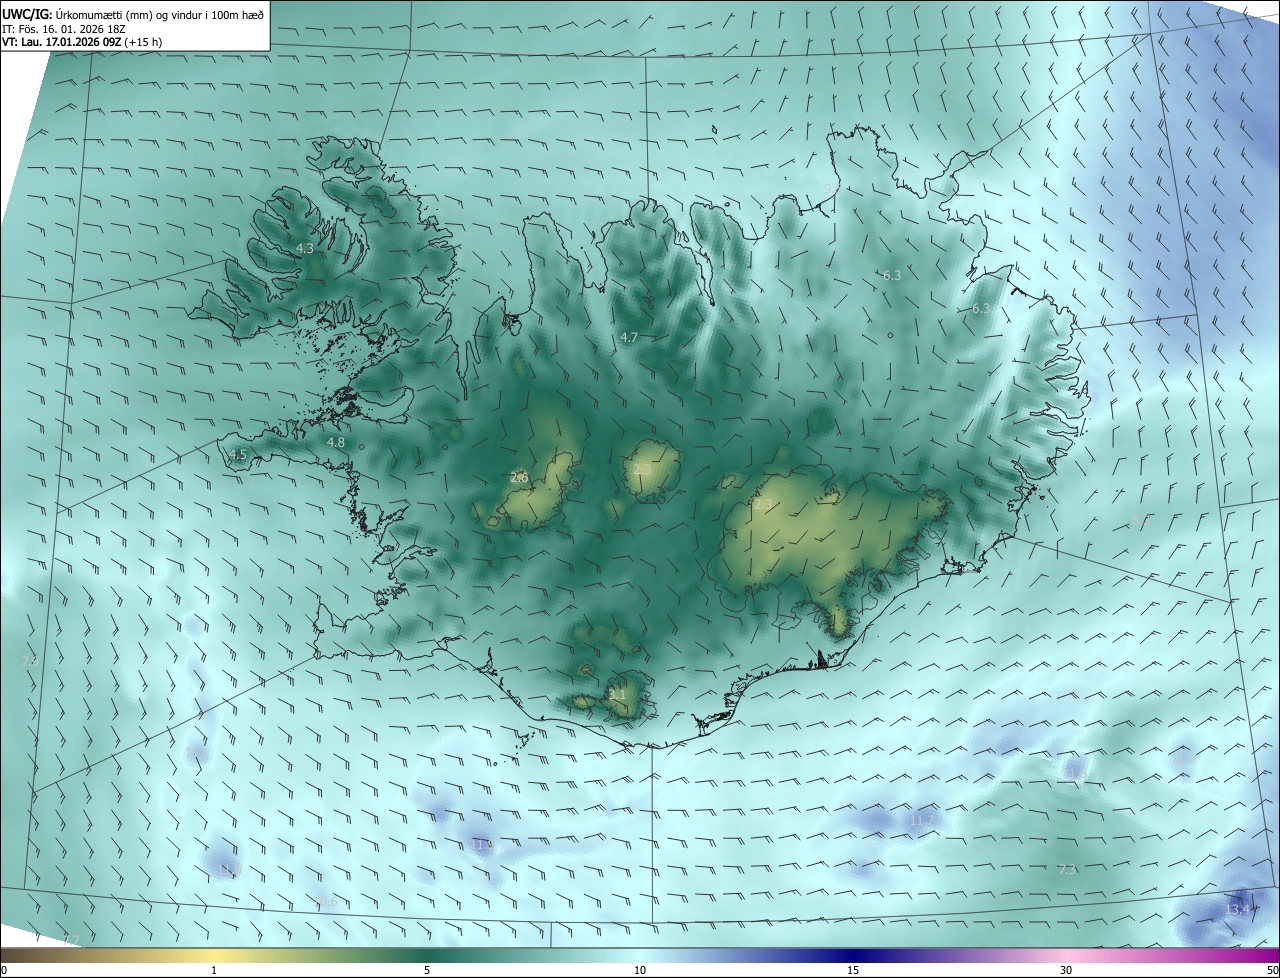Click the 4.3 value over the Westfjords
The image size is (1280, 978).
[305, 248]
